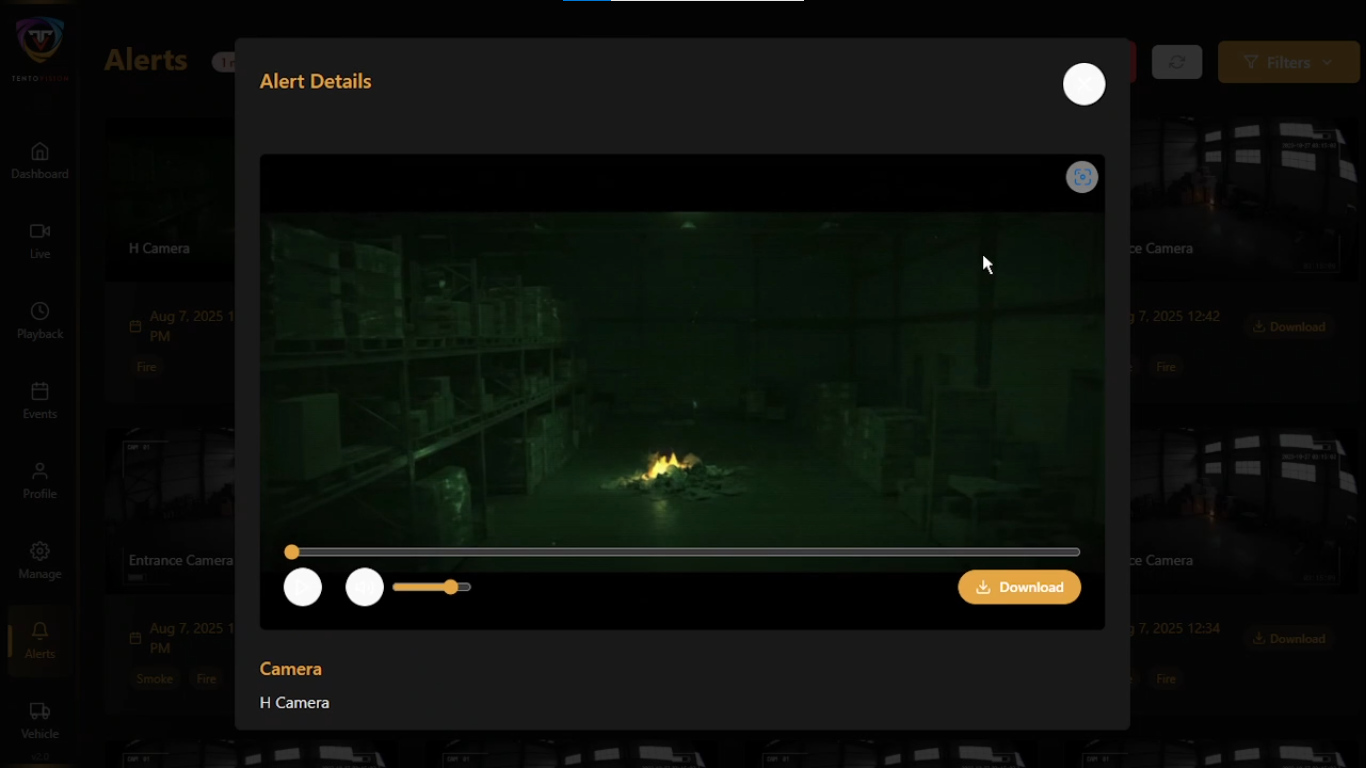Click the volume slider handle
The image size is (1366, 768).
point(452,587)
